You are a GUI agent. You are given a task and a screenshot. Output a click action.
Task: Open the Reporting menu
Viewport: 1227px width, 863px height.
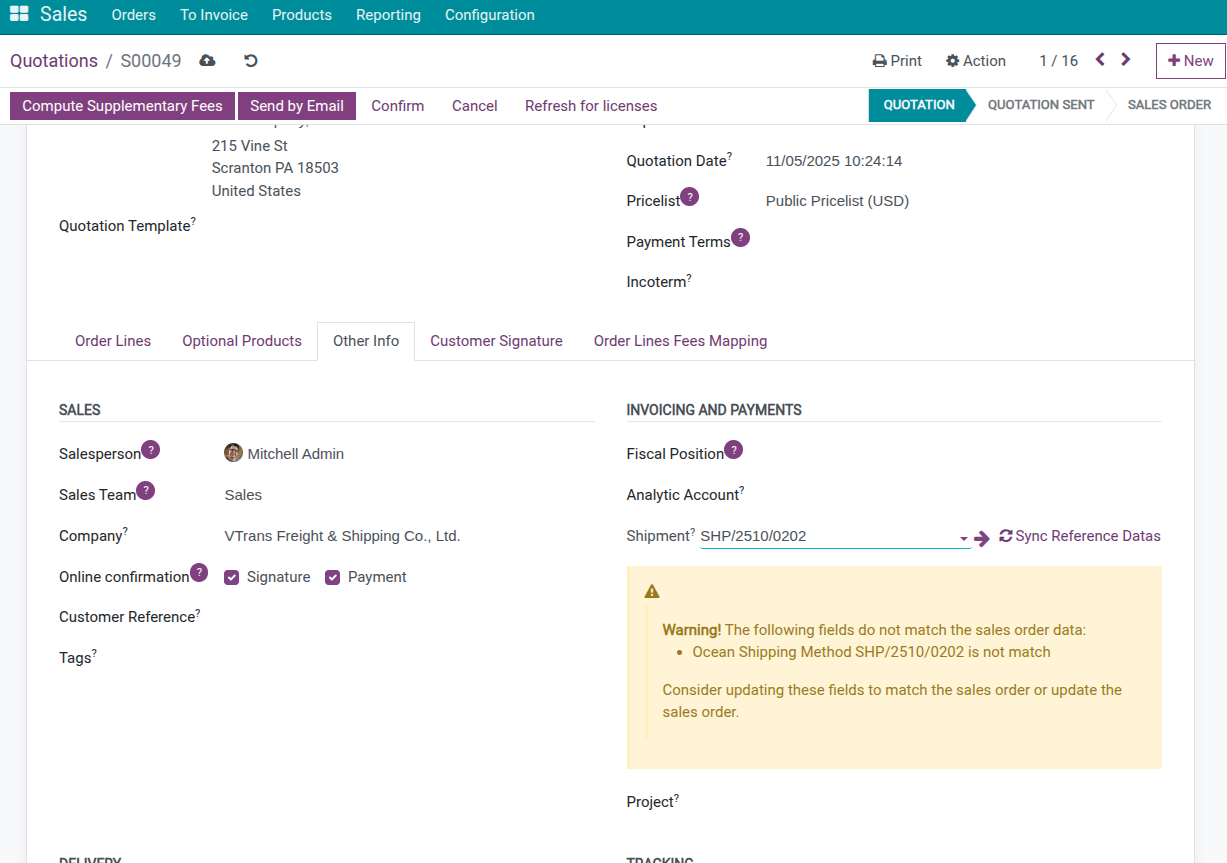click(x=388, y=15)
